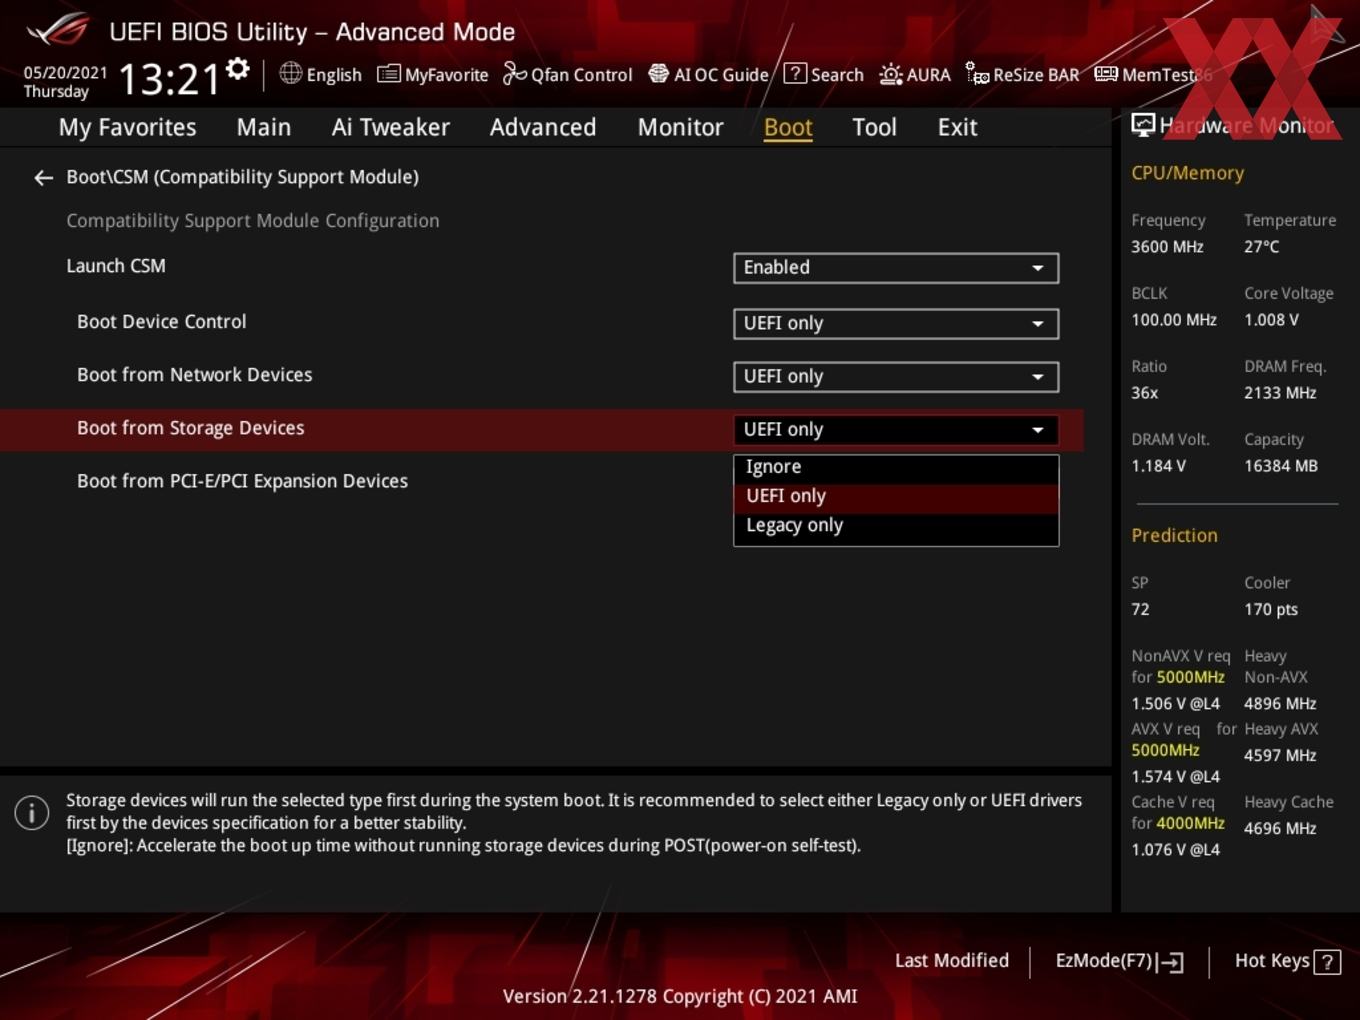This screenshot has width=1360, height=1020.
Task: Select Boot Device Control label
Action: click(x=161, y=322)
